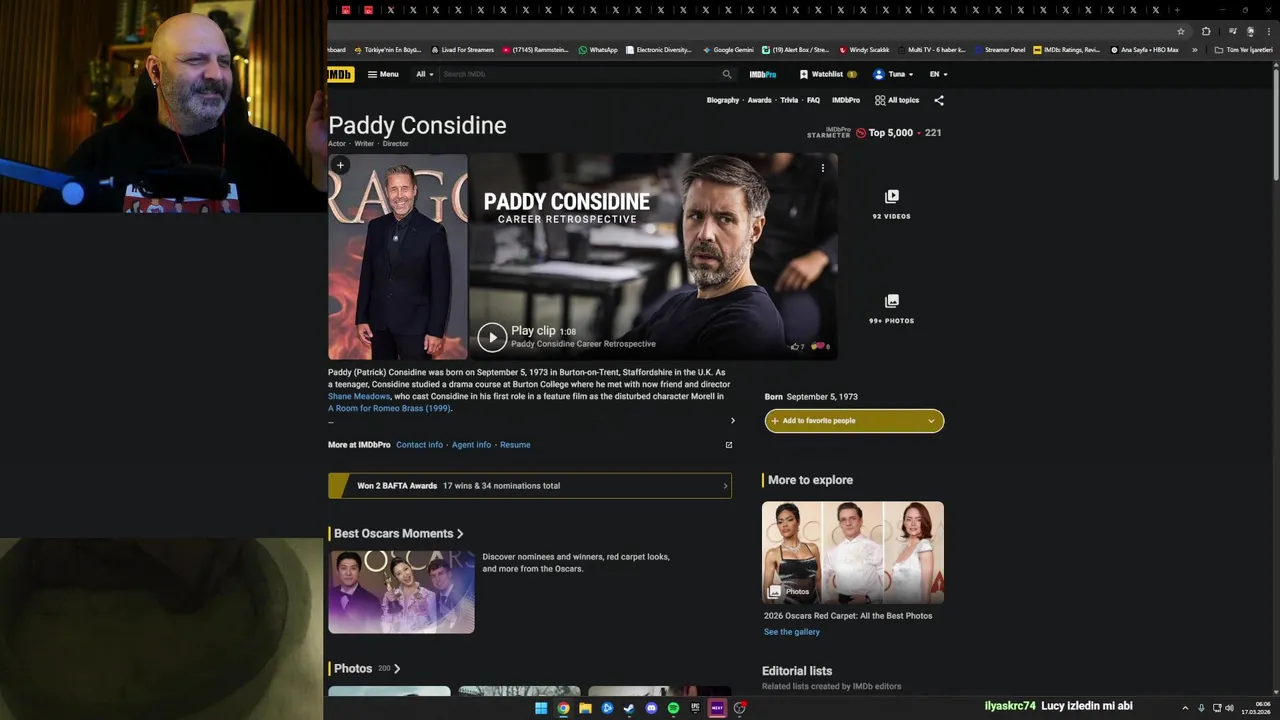This screenshot has width=1280, height=720.
Task: Open Steam from the taskbar
Action: (629, 708)
